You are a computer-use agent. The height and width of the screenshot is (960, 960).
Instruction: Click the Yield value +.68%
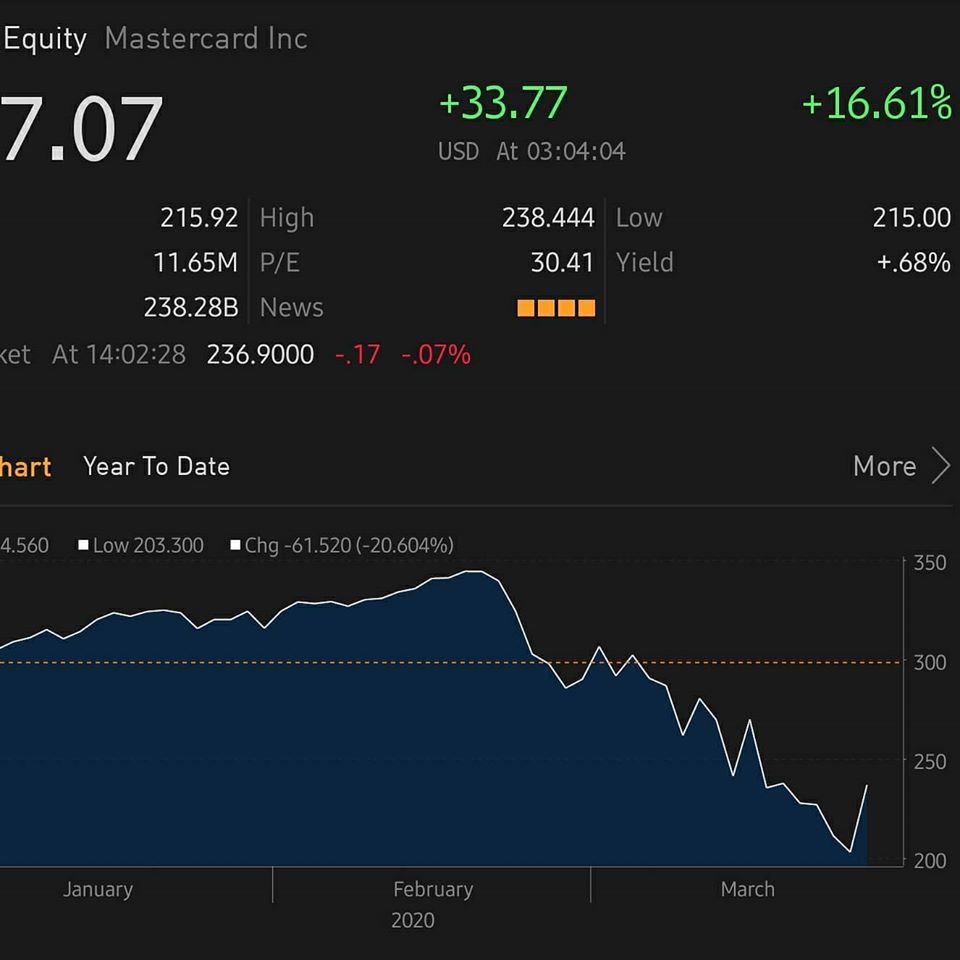click(913, 263)
